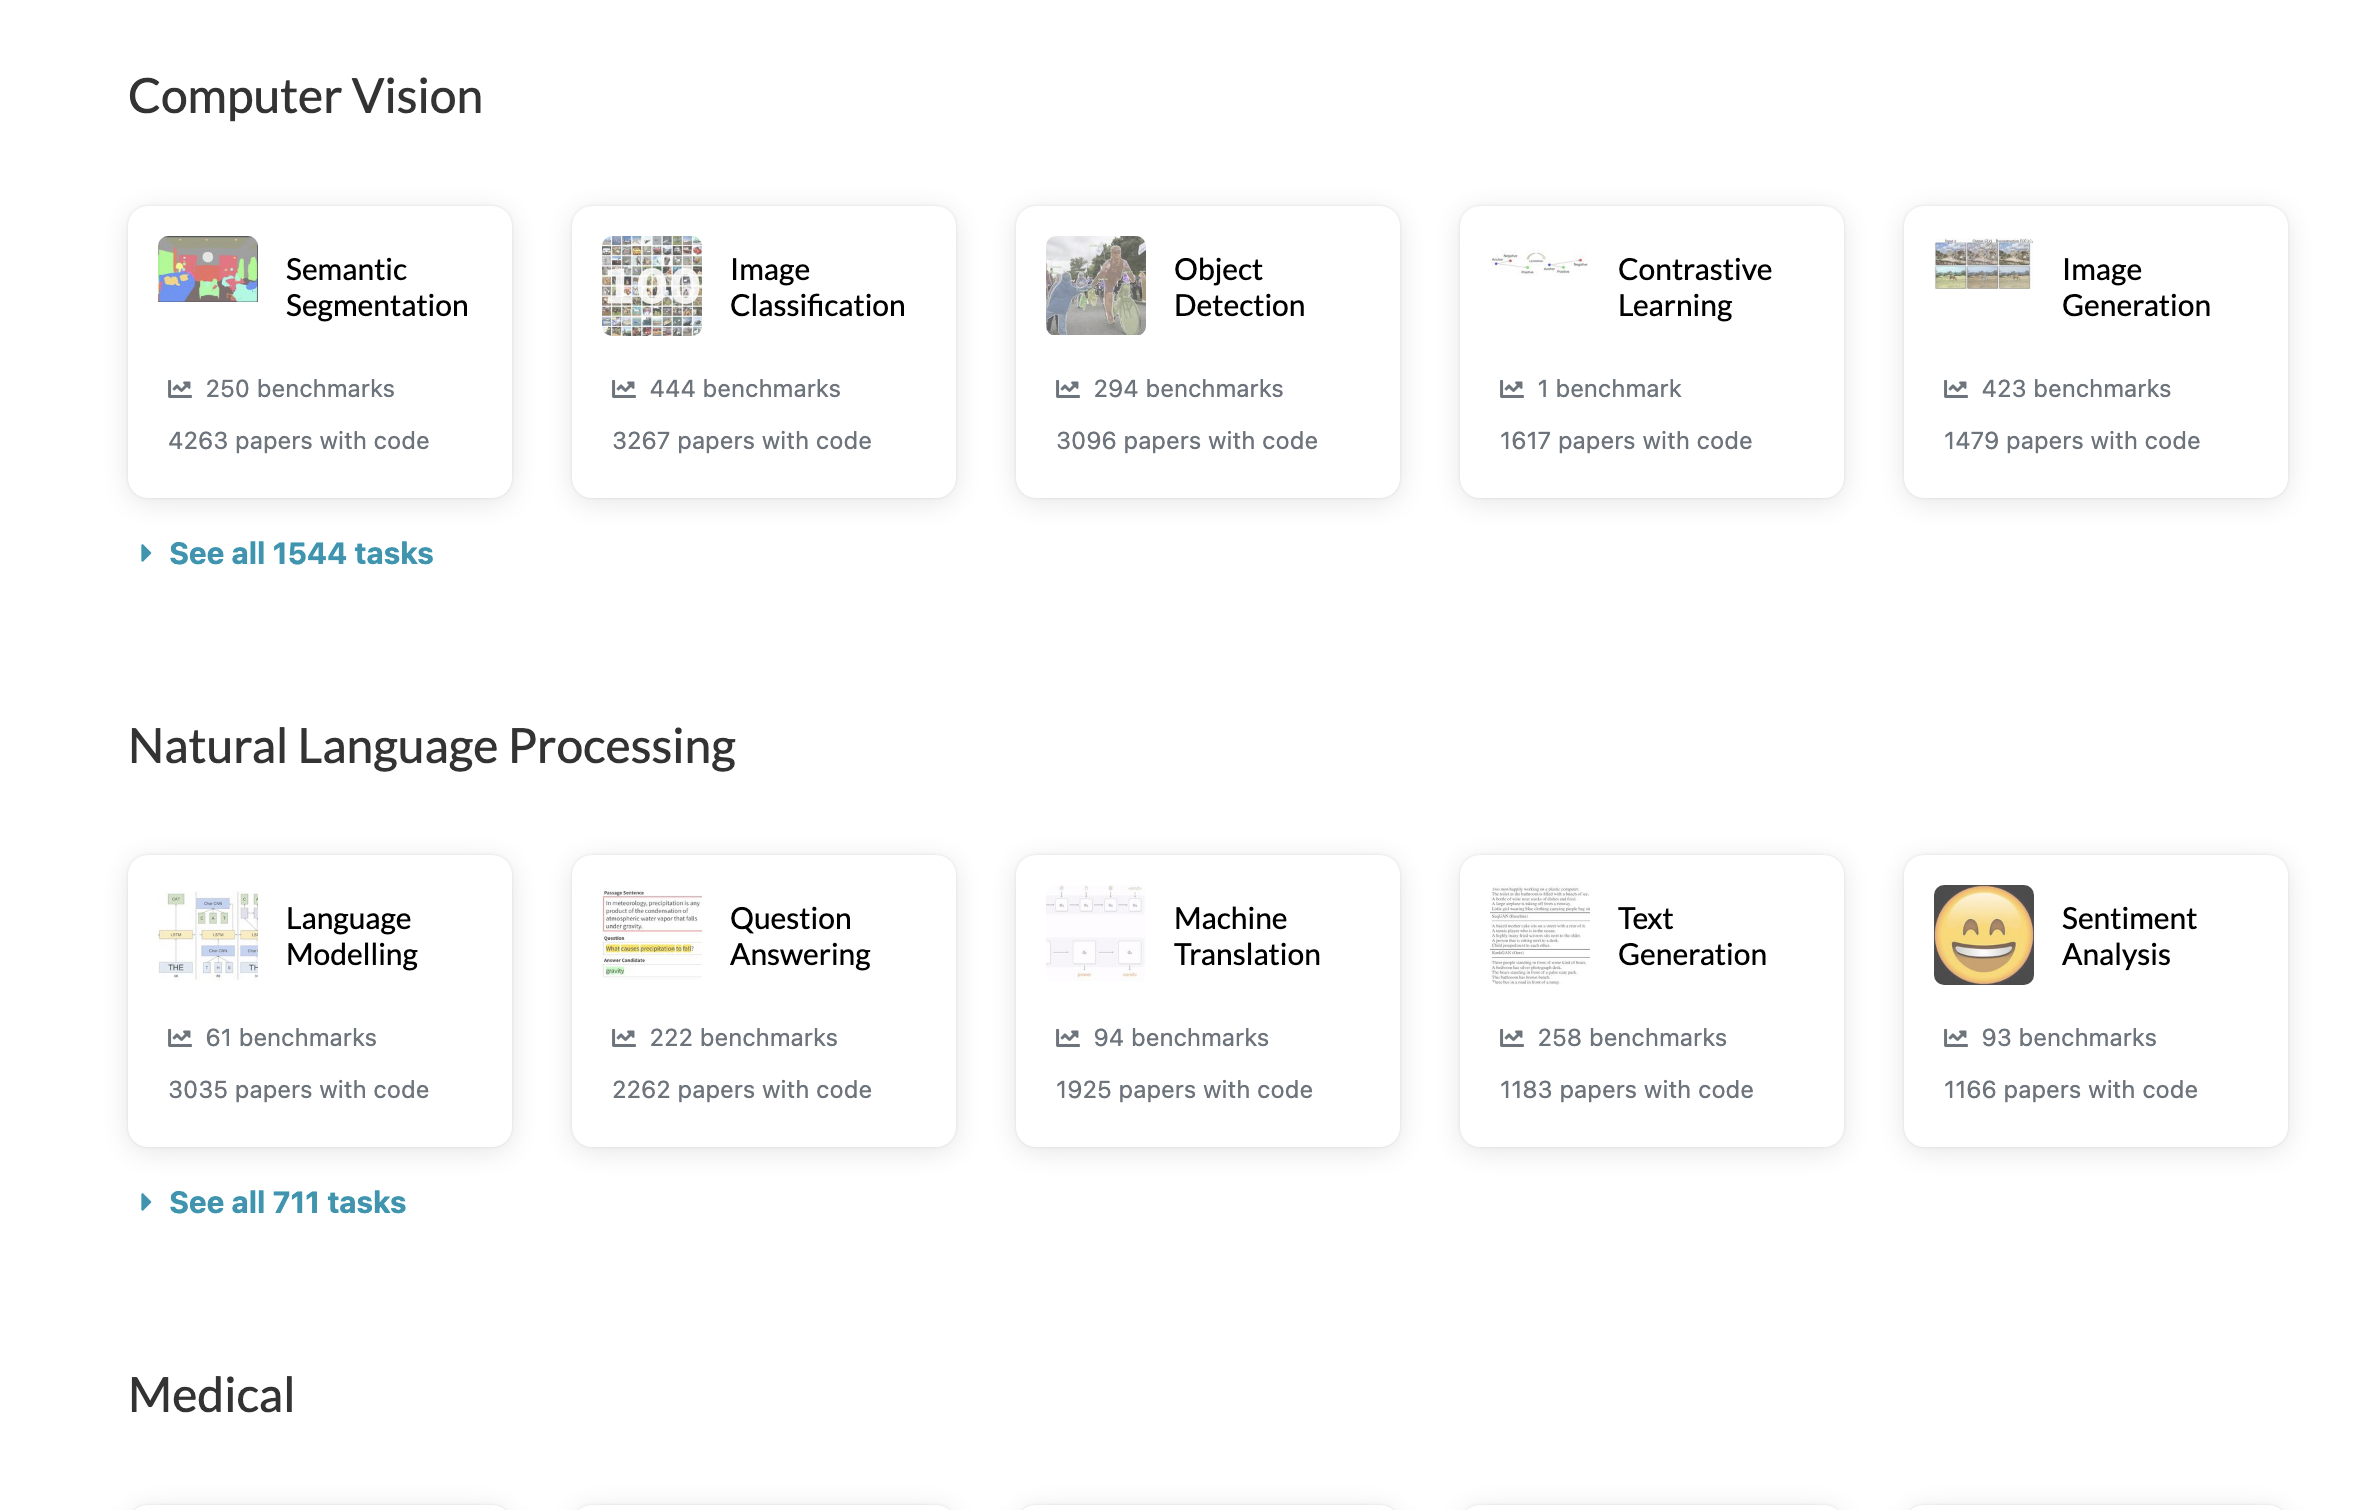
Task: Open the Text Generation task title
Action: 1691,936
